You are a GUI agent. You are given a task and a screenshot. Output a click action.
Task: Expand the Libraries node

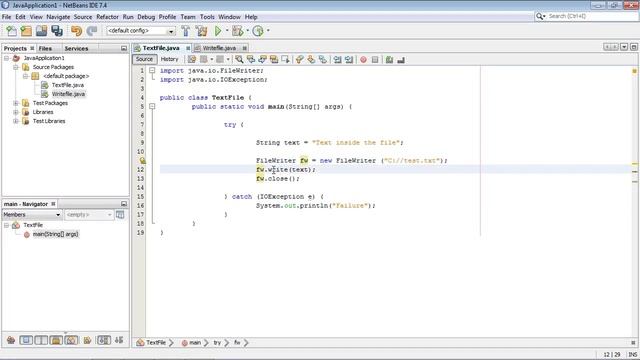pyautogui.click(x=16, y=112)
